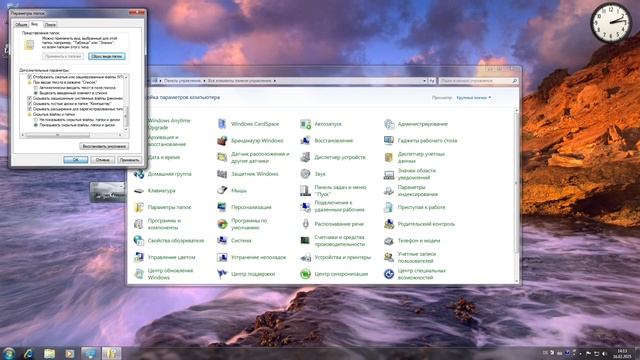
Task: Open Распознавание речи item
Action: [x=332, y=224]
